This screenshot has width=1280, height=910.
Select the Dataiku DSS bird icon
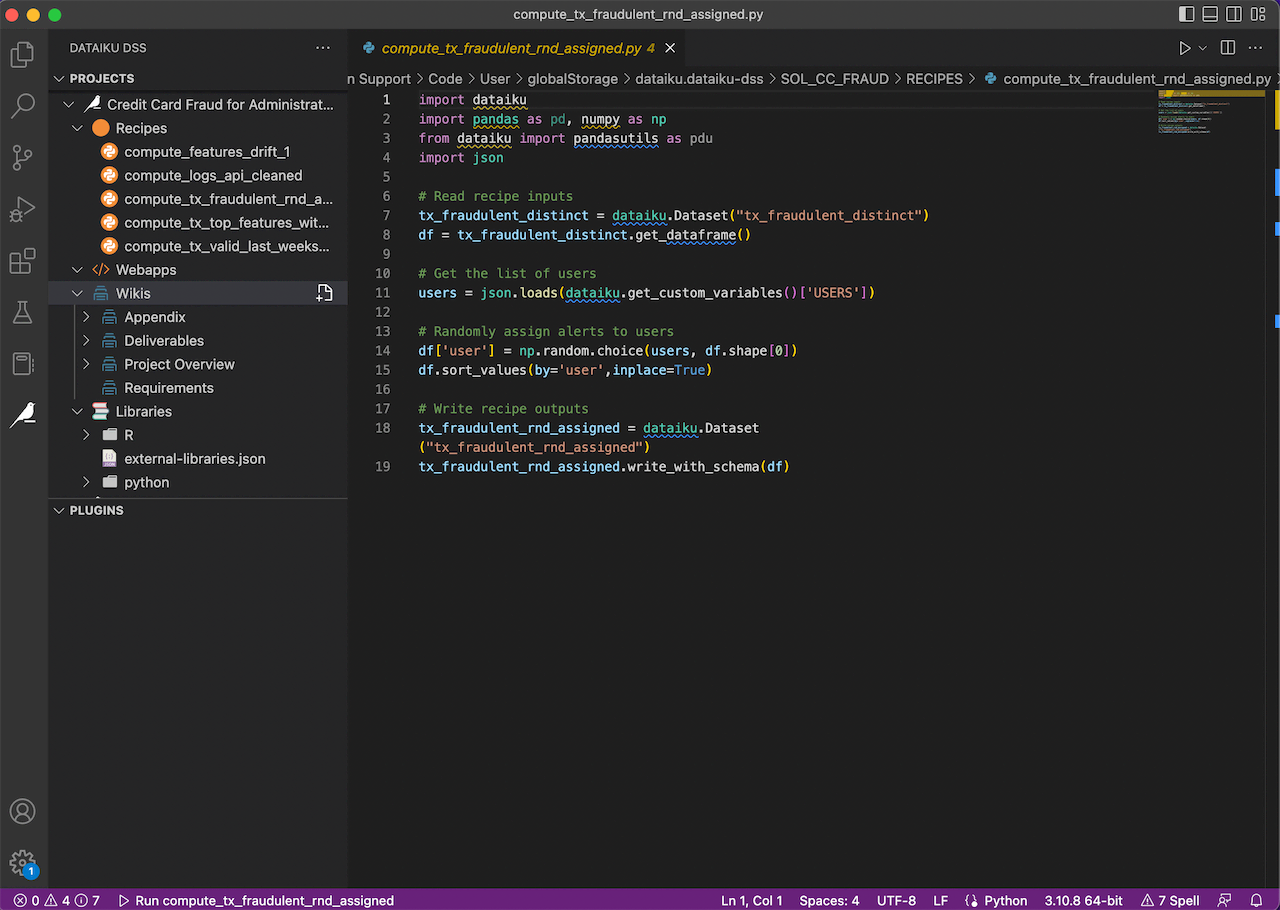click(22, 415)
